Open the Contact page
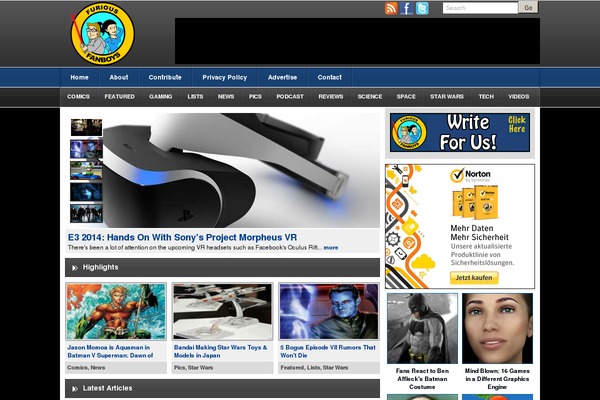Viewport: 600px width, 400px height. click(329, 78)
